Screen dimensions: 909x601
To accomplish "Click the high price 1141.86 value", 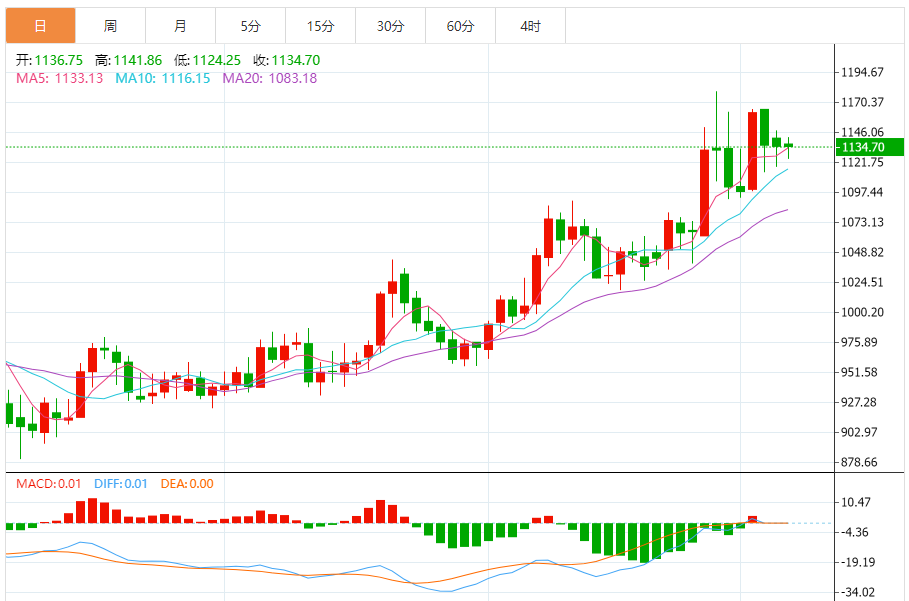I will pyautogui.click(x=138, y=60).
